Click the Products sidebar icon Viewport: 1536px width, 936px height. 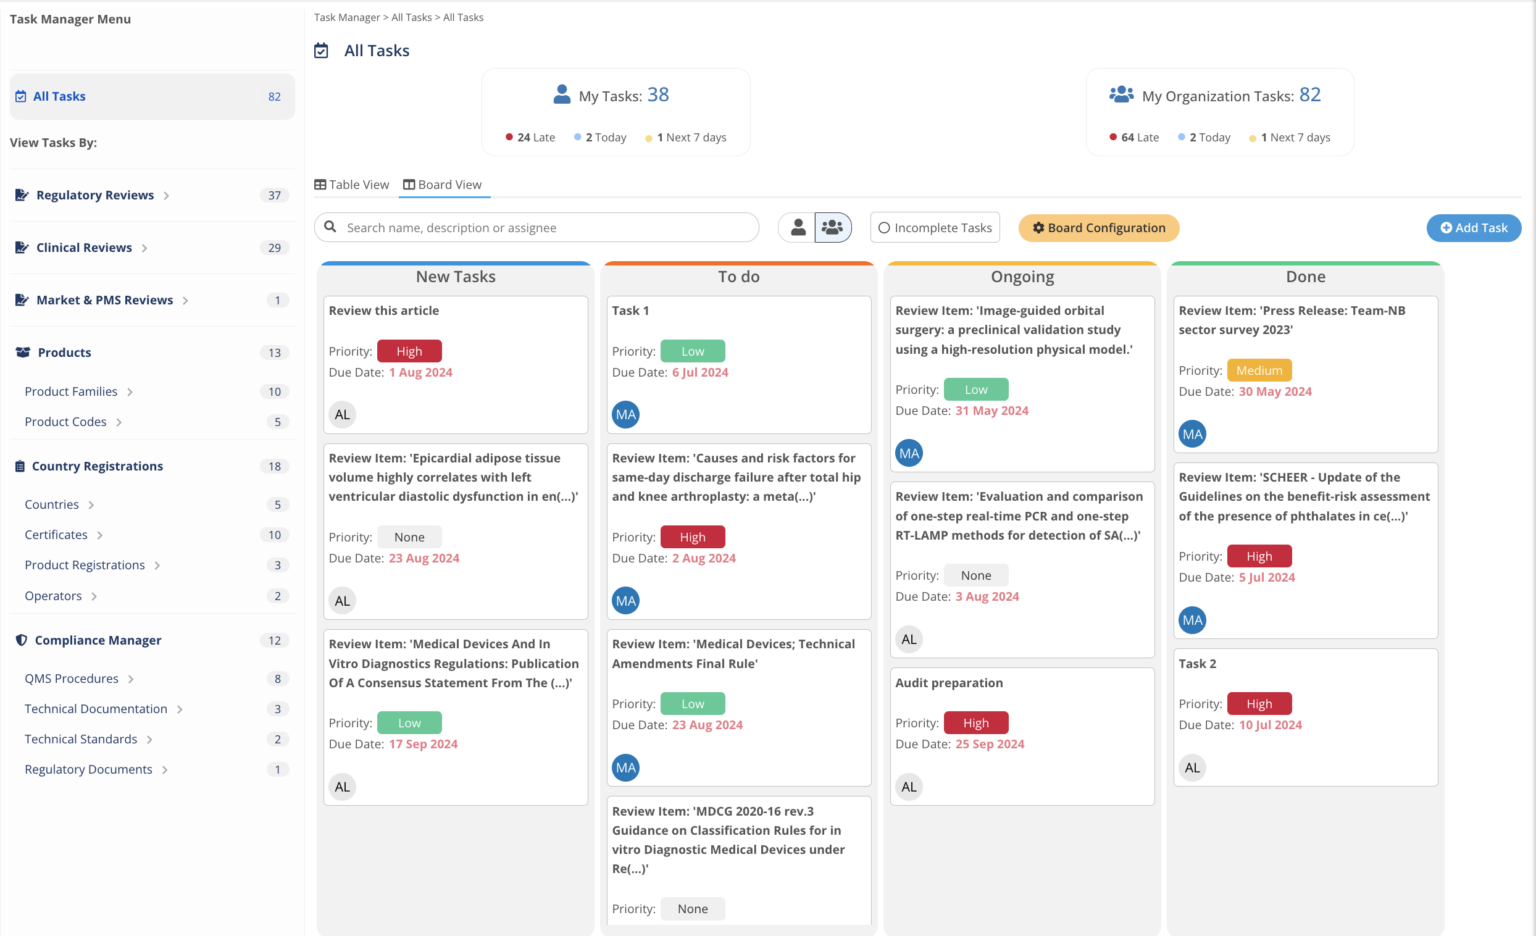22,352
